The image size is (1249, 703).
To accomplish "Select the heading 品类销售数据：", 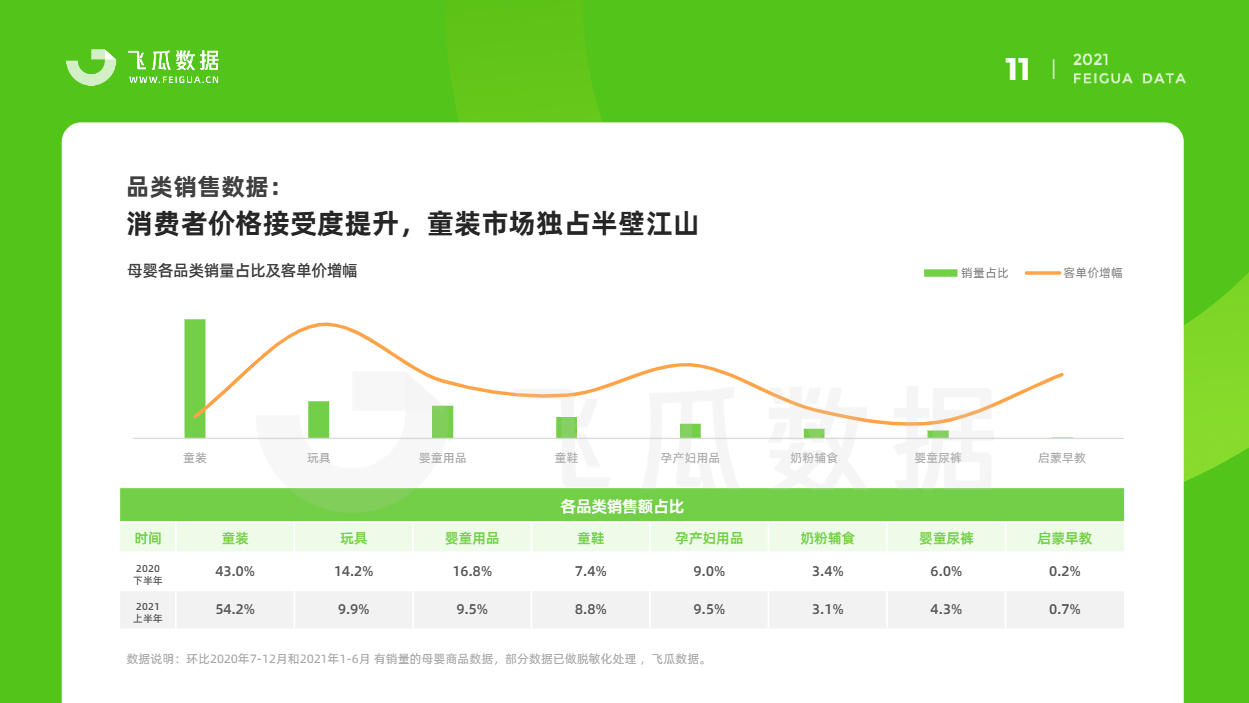I will [x=205, y=187].
